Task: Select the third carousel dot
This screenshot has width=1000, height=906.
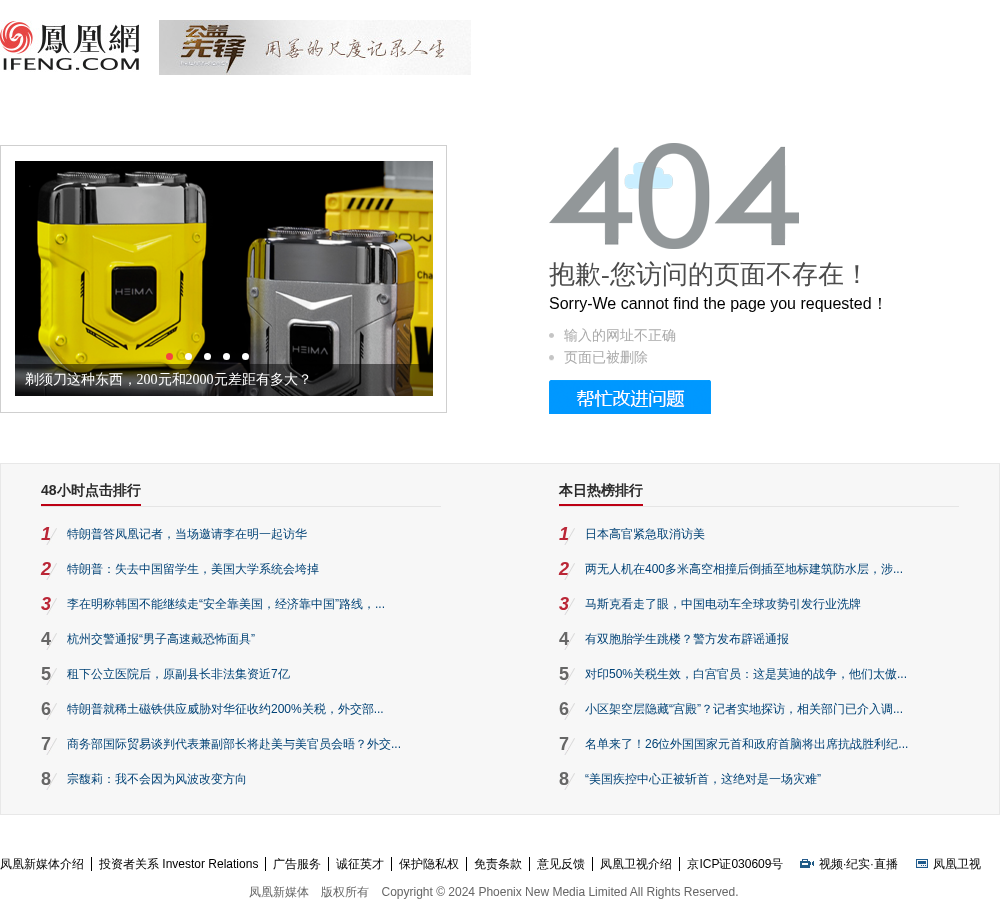Action: coord(207,356)
